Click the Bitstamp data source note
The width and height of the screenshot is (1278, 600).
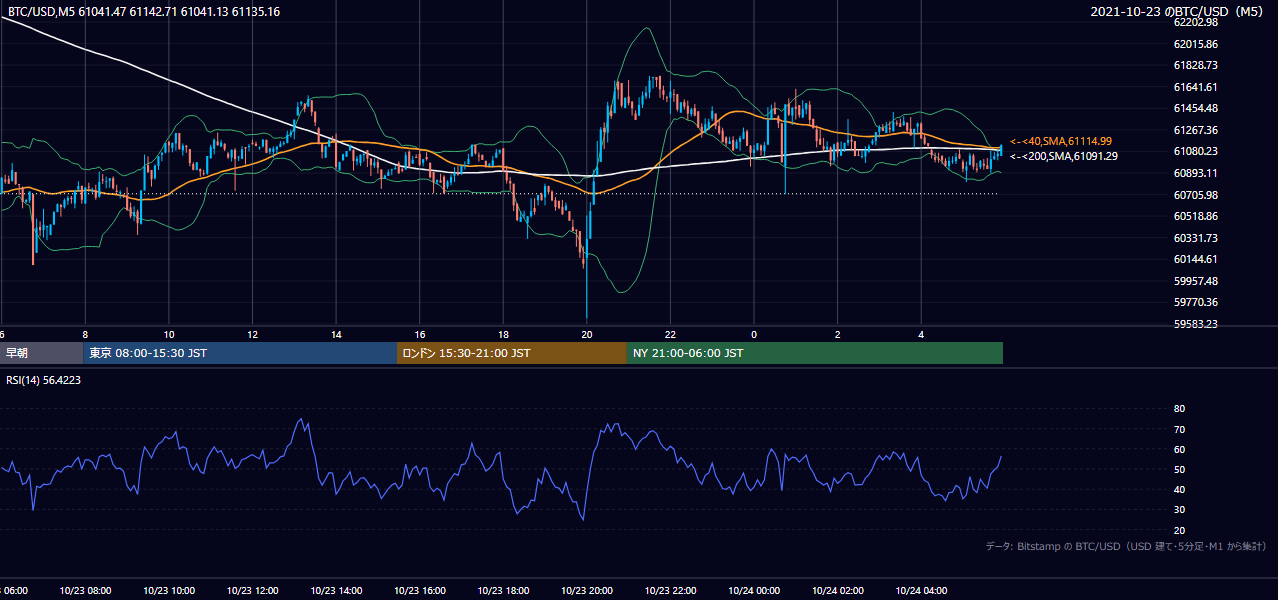[1126, 546]
